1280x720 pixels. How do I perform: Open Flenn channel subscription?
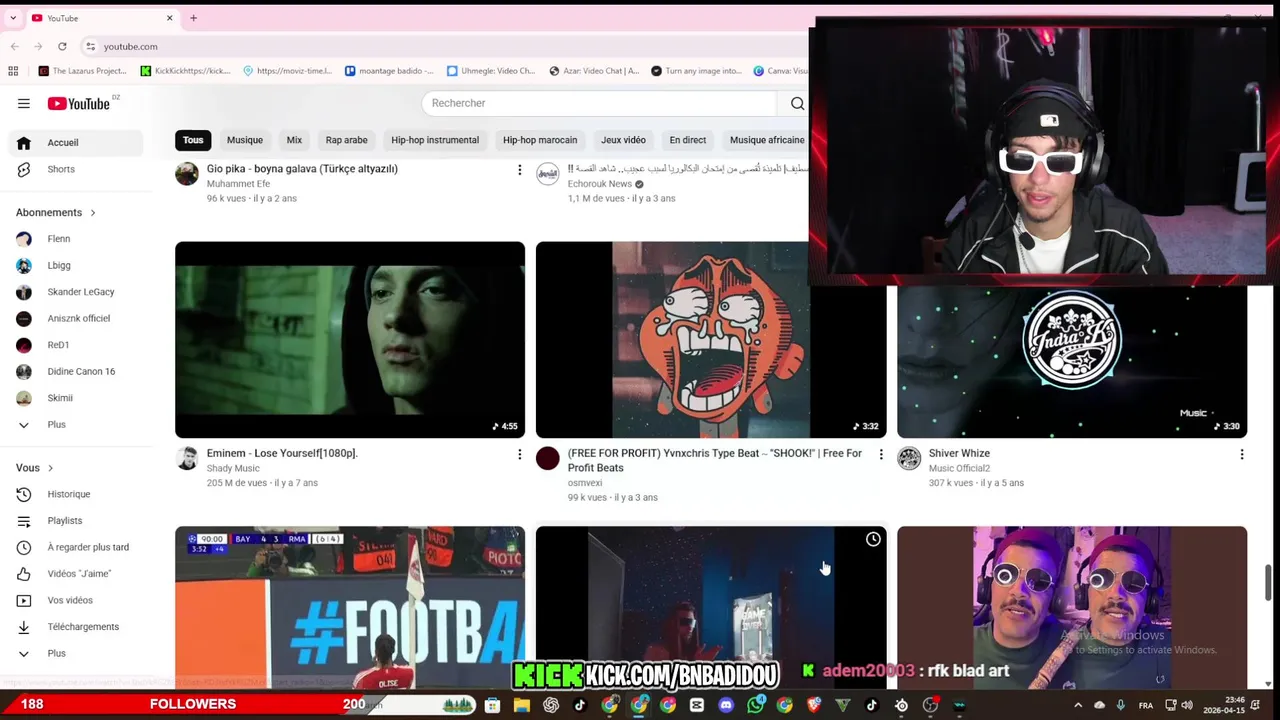click(x=75, y=239)
